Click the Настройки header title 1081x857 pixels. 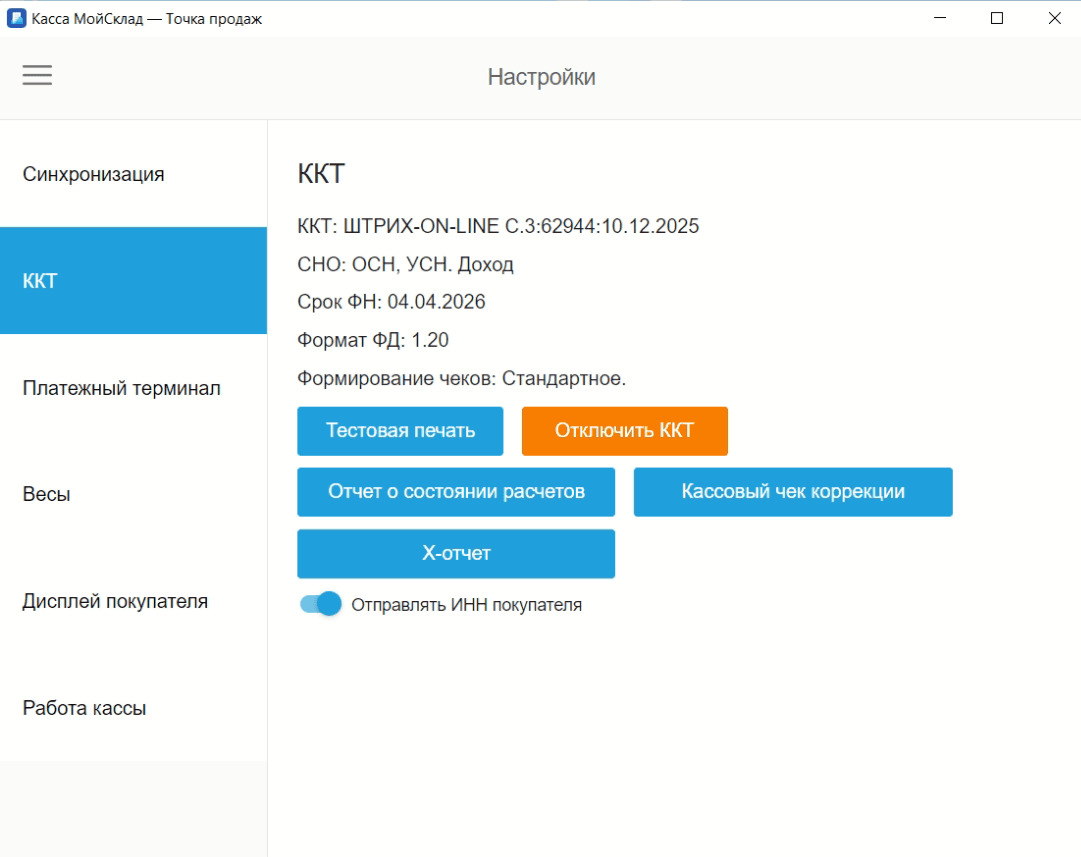pyautogui.click(x=541, y=76)
